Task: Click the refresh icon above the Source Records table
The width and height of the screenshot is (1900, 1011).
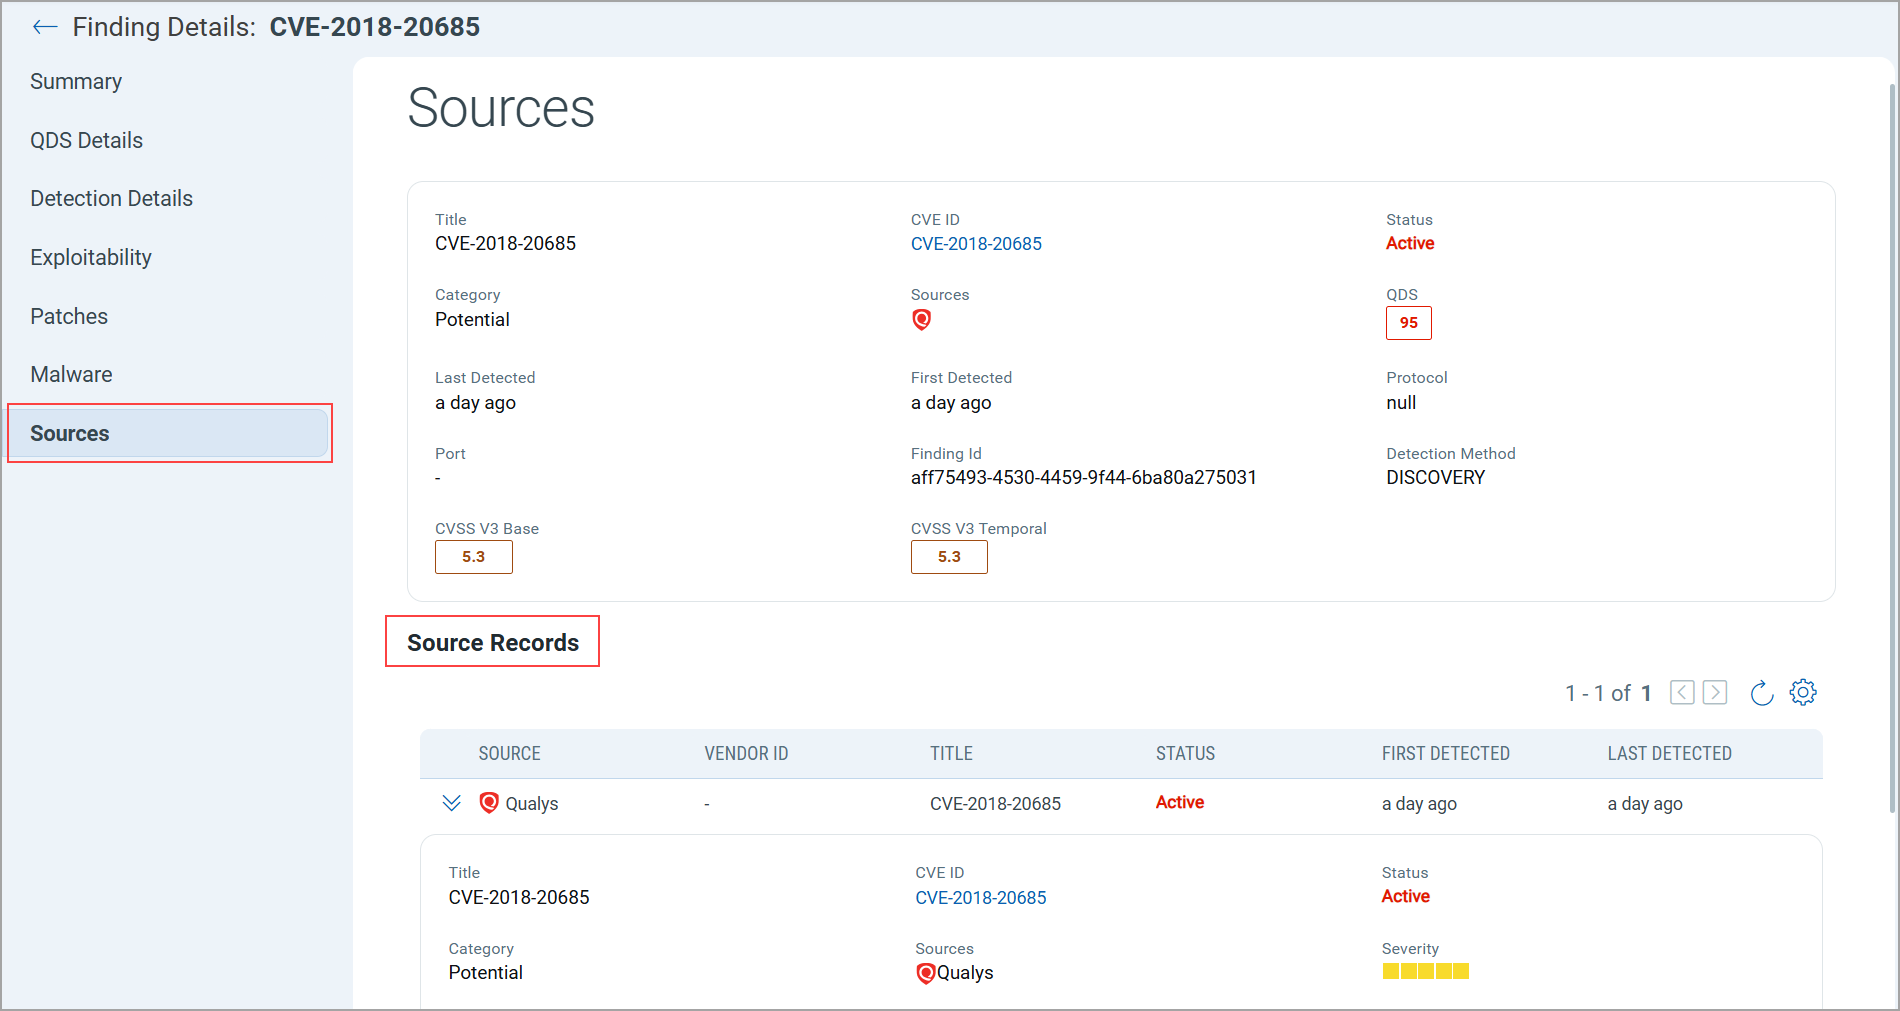Action: (1762, 692)
